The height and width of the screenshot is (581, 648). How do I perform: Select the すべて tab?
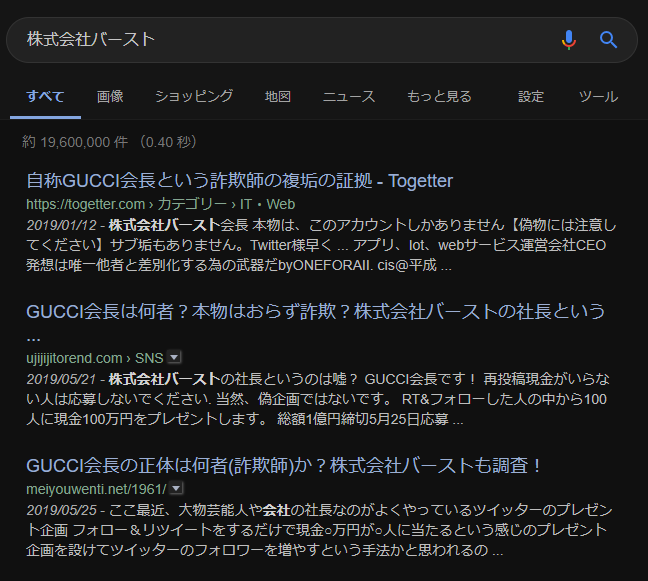(x=45, y=97)
